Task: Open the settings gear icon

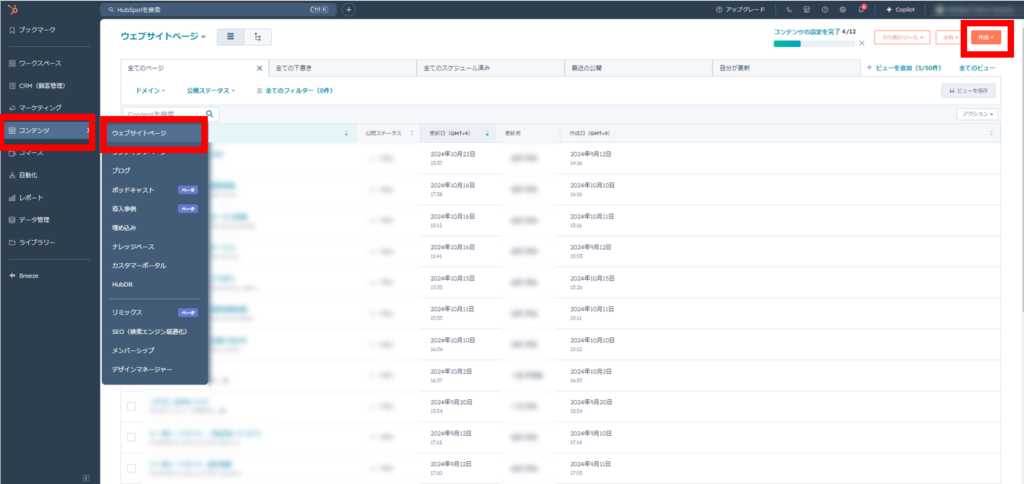Action: 842,9
